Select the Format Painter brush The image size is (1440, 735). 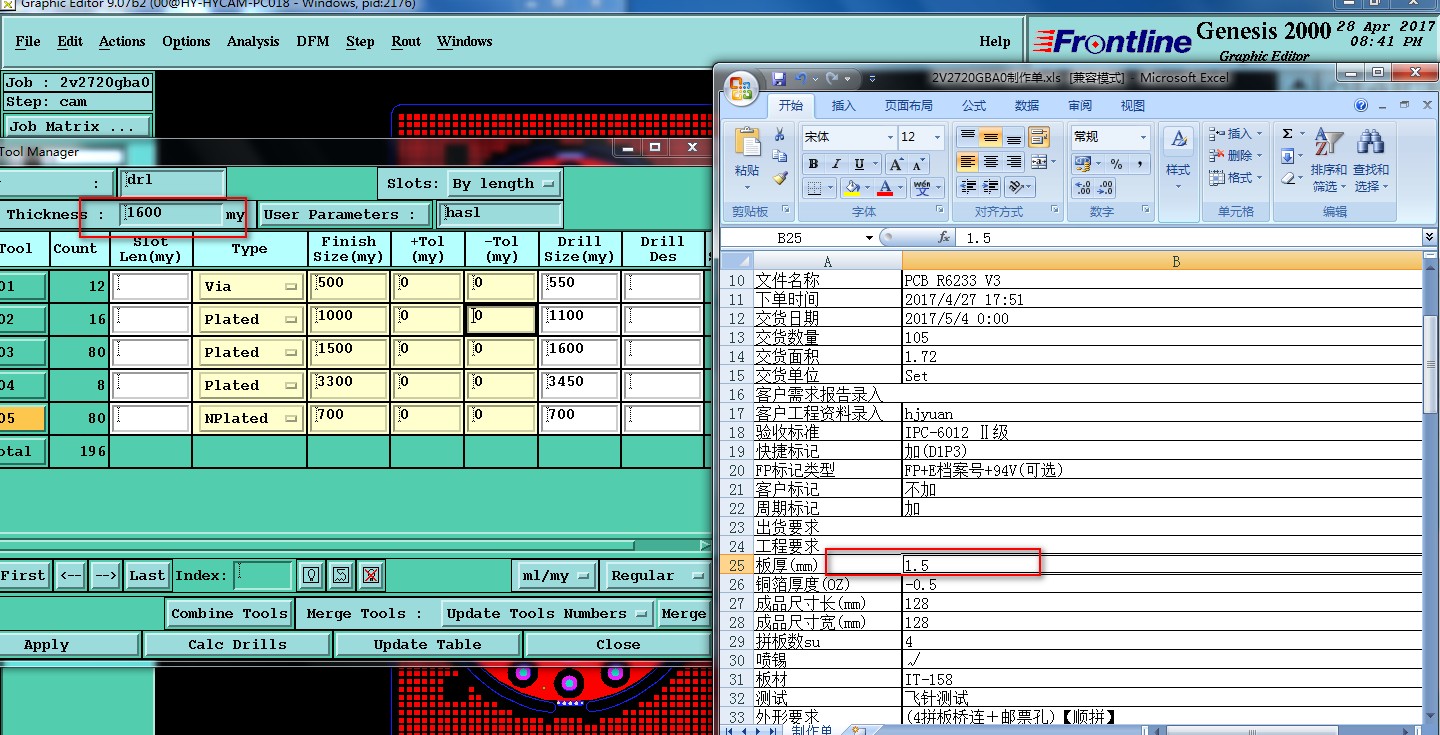[x=780, y=178]
